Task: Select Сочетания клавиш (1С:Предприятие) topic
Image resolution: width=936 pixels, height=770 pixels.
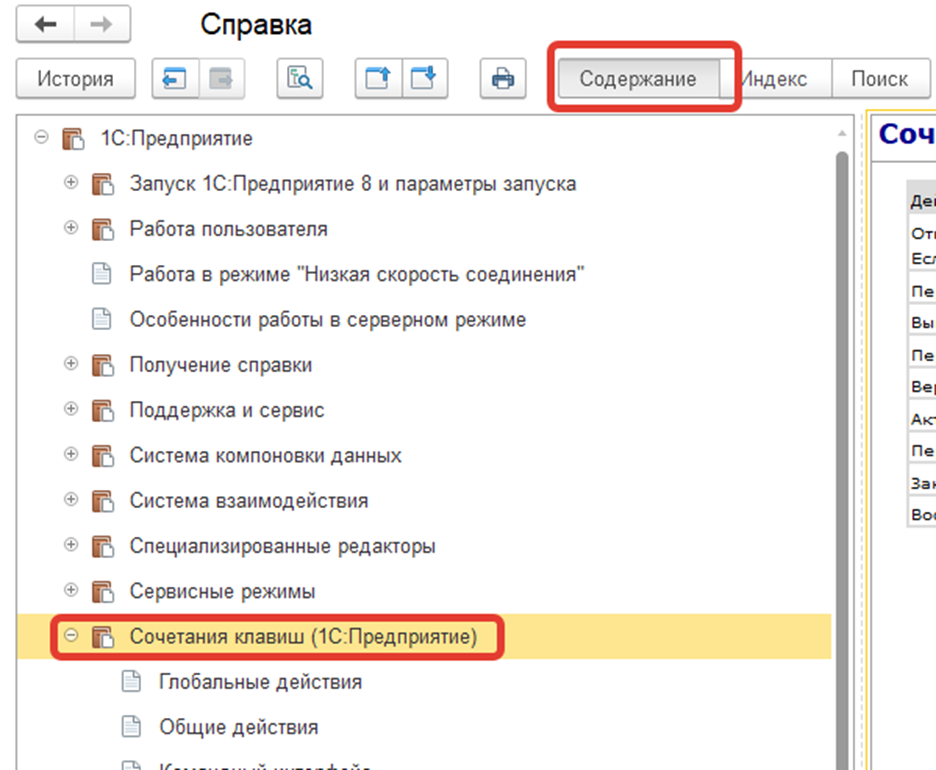Action: pyautogui.click(x=303, y=637)
